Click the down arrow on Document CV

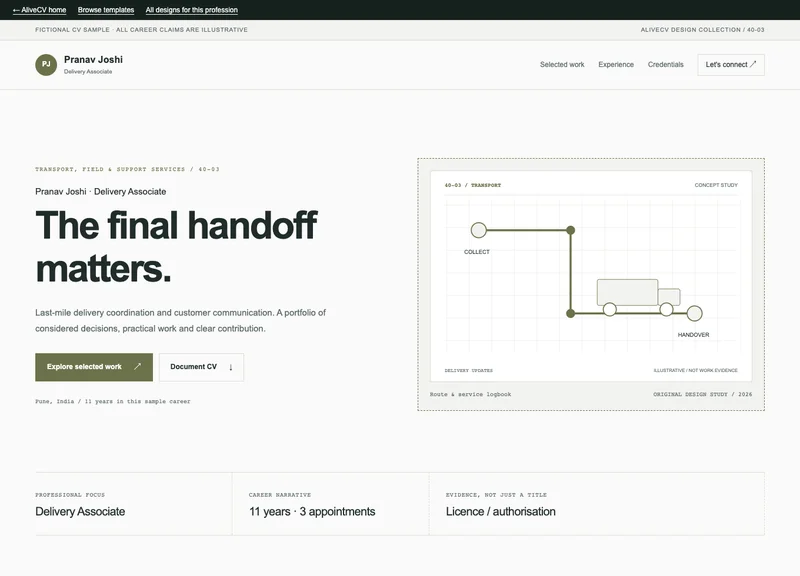231,367
